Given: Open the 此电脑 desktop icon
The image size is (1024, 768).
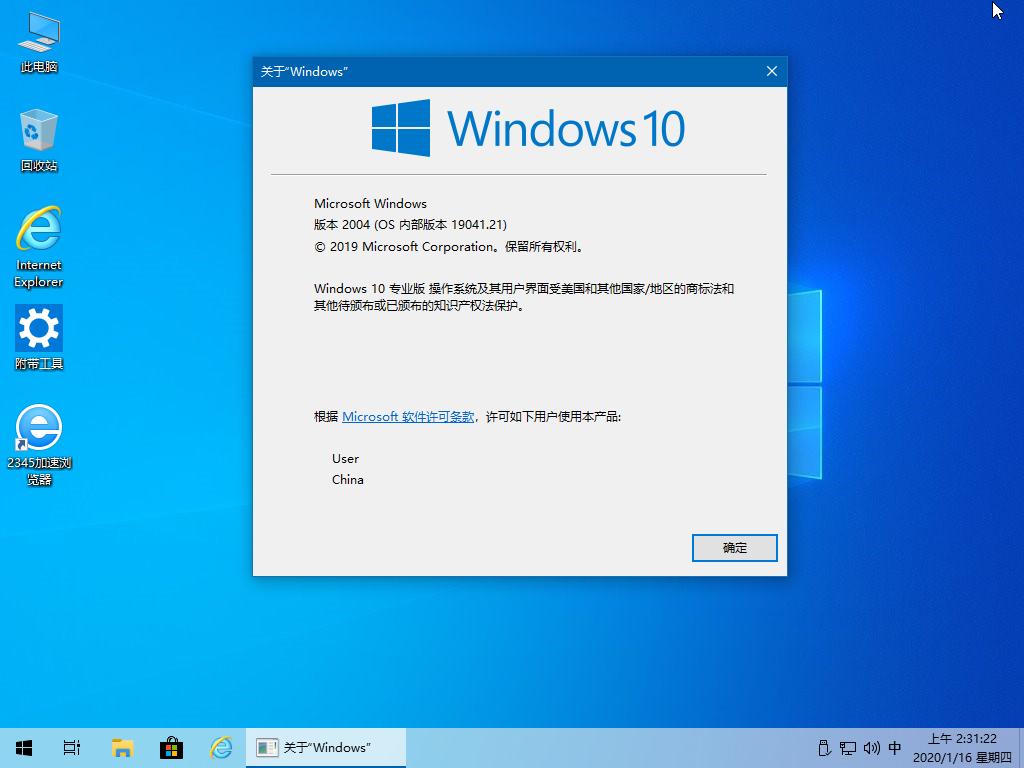Looking at the screenshot, I should (x=39, y=42).
